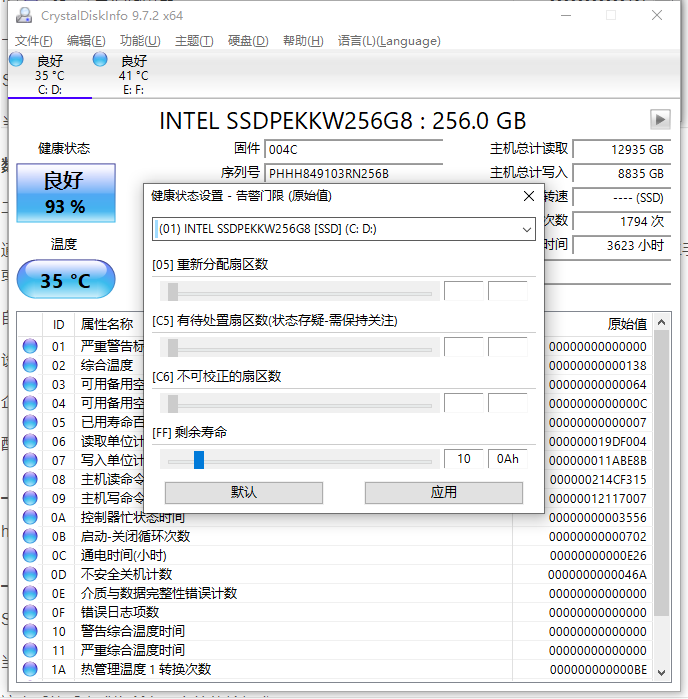Click the next disk arrow button
The image size is (688, 699).
660,119
